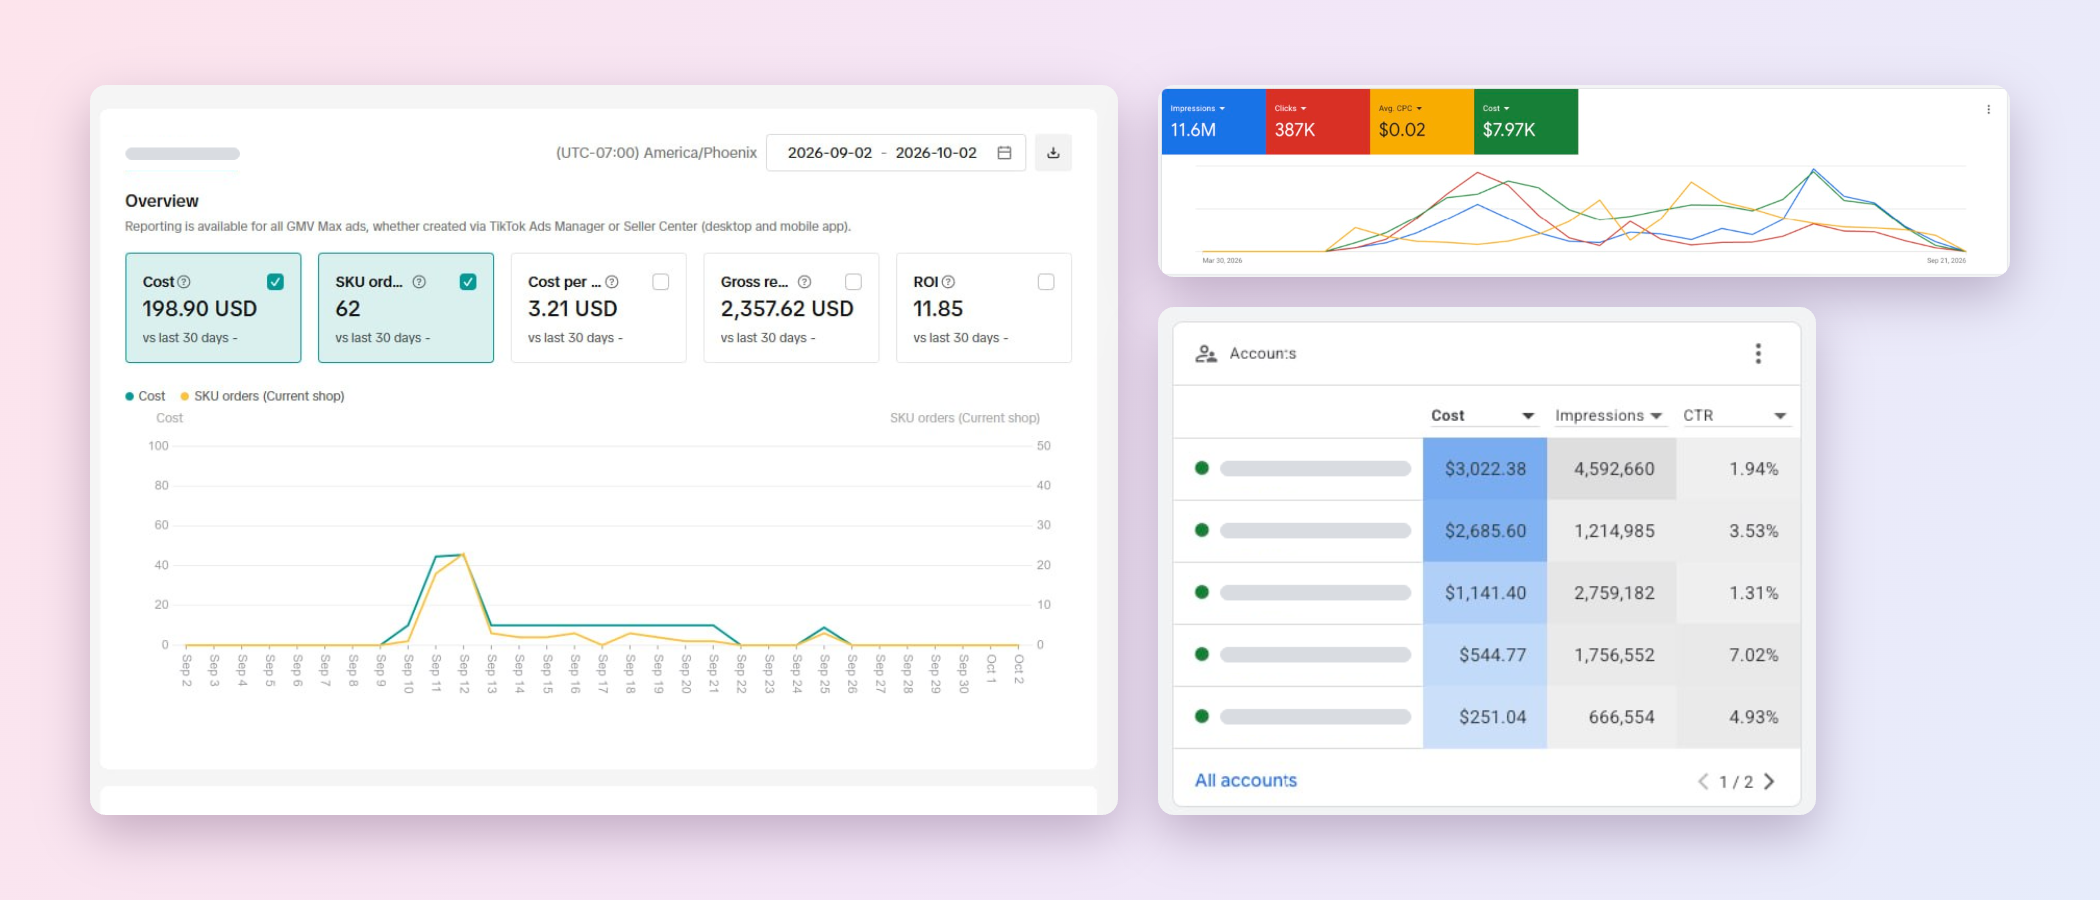Click the 2,759,182 impressions cell

(1612, 593)
